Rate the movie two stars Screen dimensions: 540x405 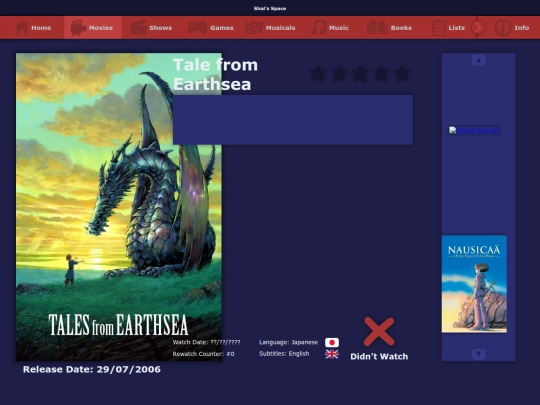(x=339, y=74)
